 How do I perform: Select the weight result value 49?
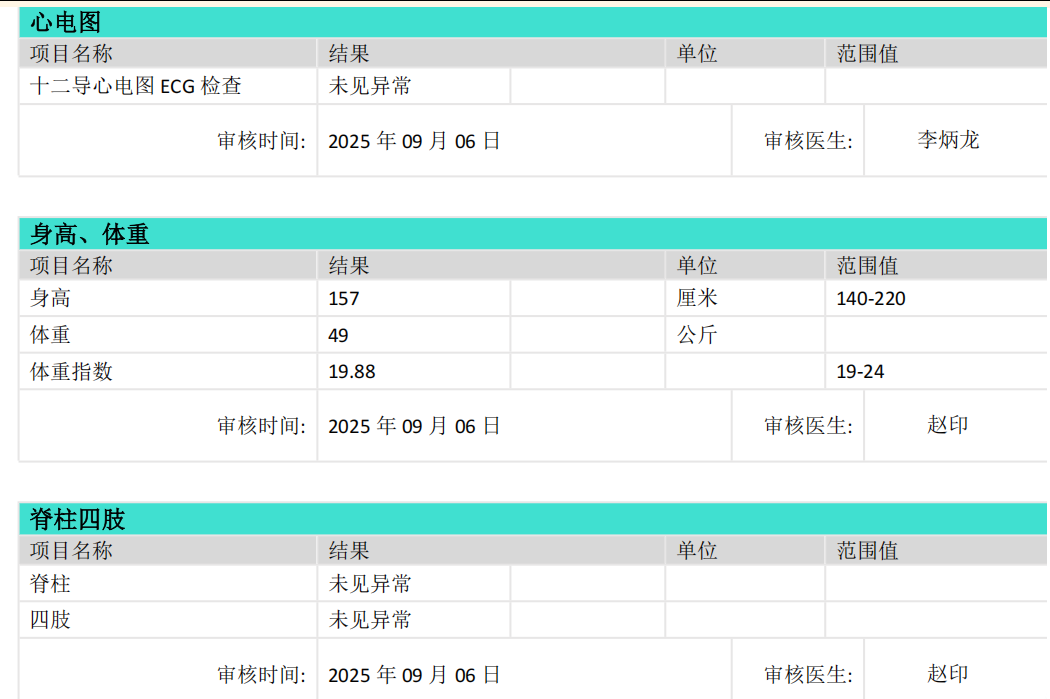[339, 336]
